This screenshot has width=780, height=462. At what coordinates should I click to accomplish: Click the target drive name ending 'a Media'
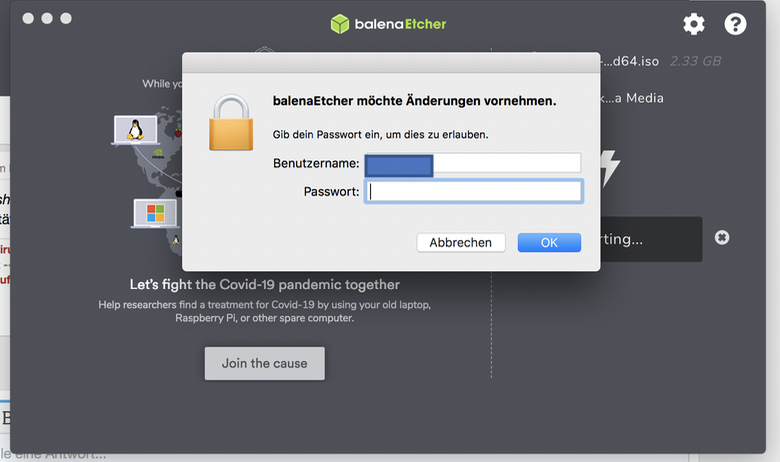(x=632, y=98)
